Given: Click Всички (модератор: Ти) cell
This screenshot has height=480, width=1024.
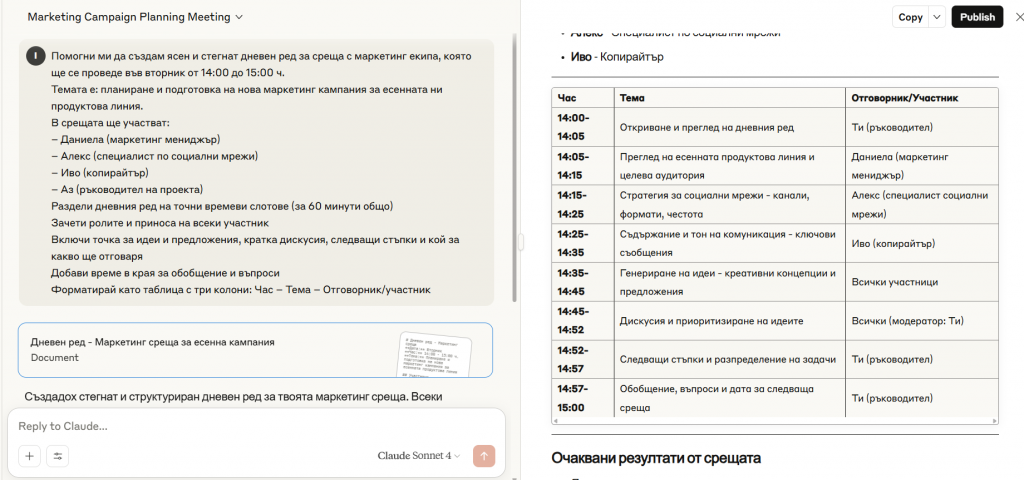Looking at the screenshot, I should [921, 321].
